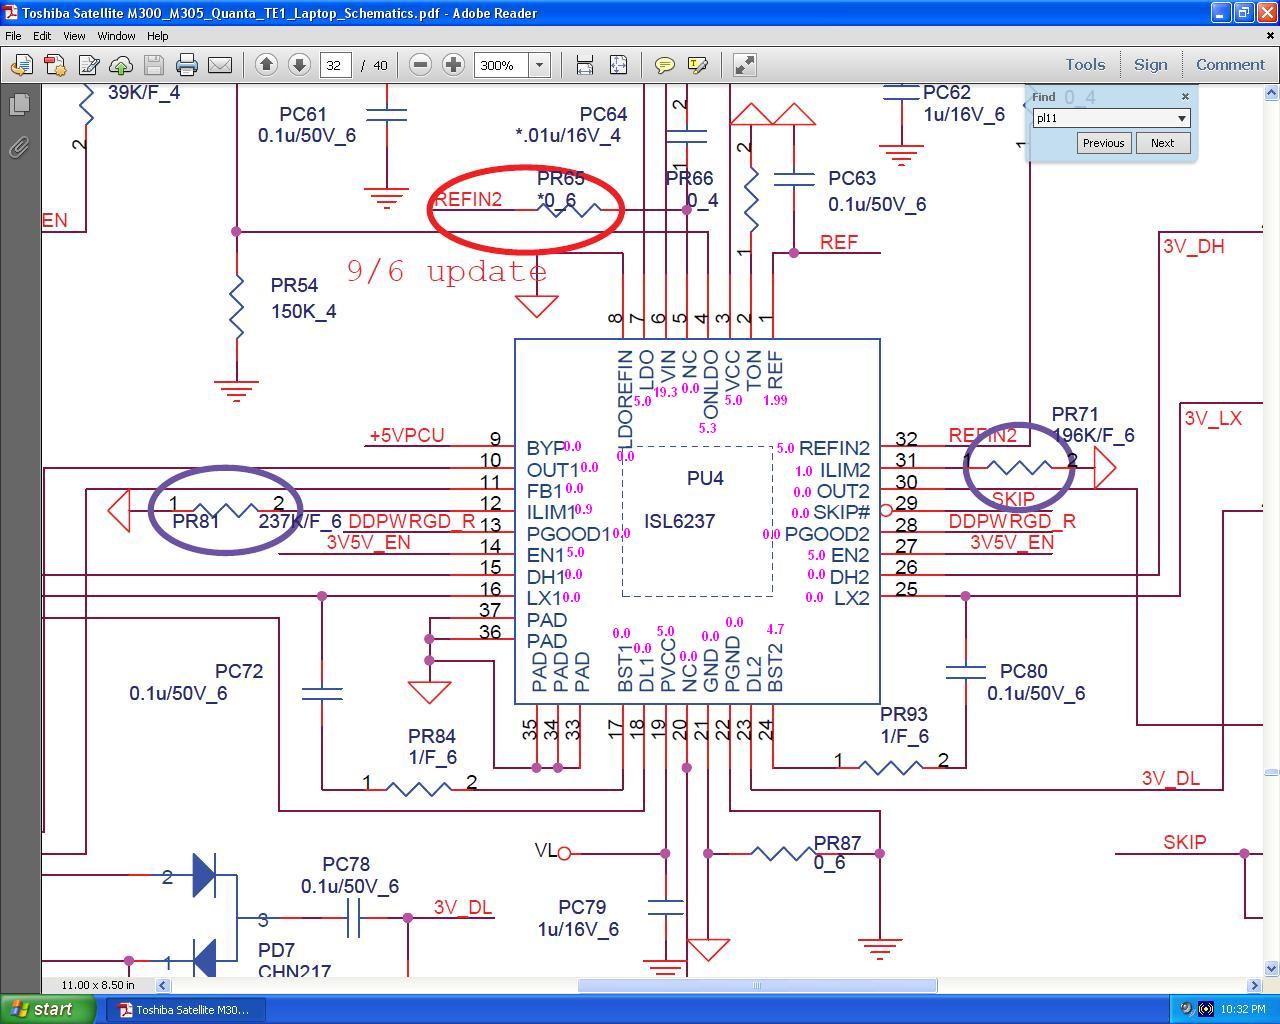Click the horizontal scrollbar left arrow
The width and height of the screenshot is (1280, 1024).
[162, 985]
